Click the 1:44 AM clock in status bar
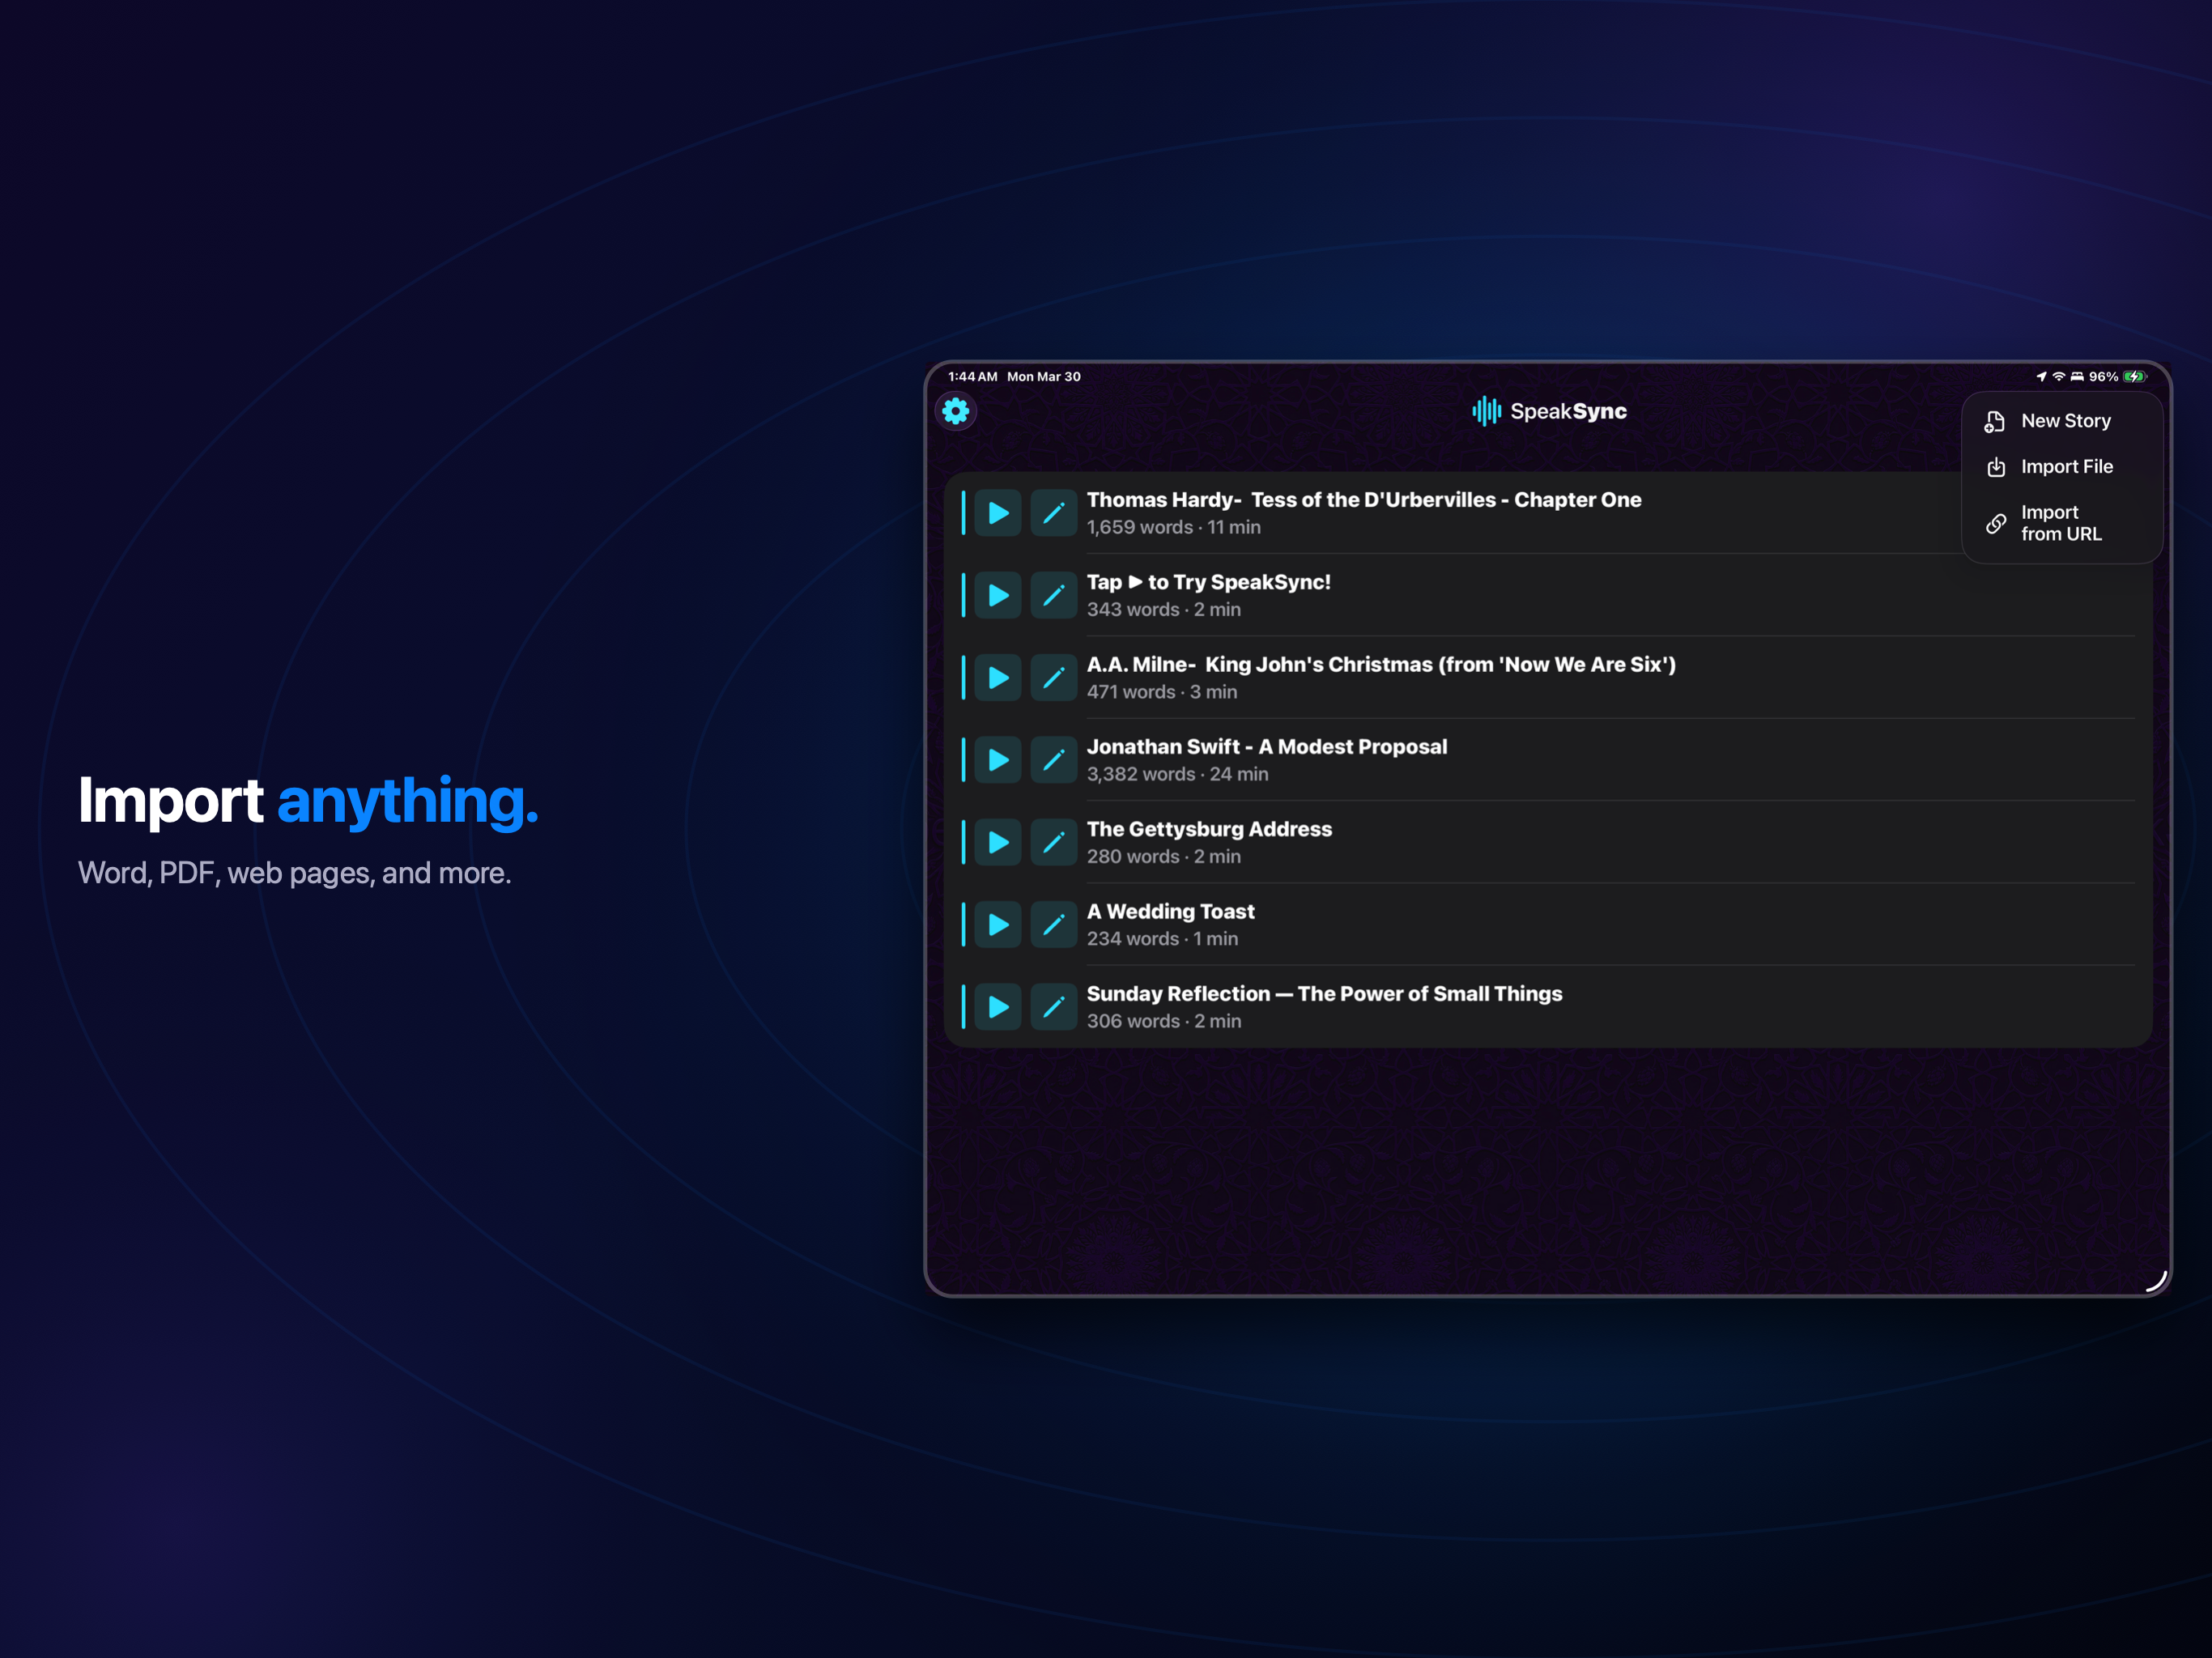 pyautogui.click(x=972, y=377)
